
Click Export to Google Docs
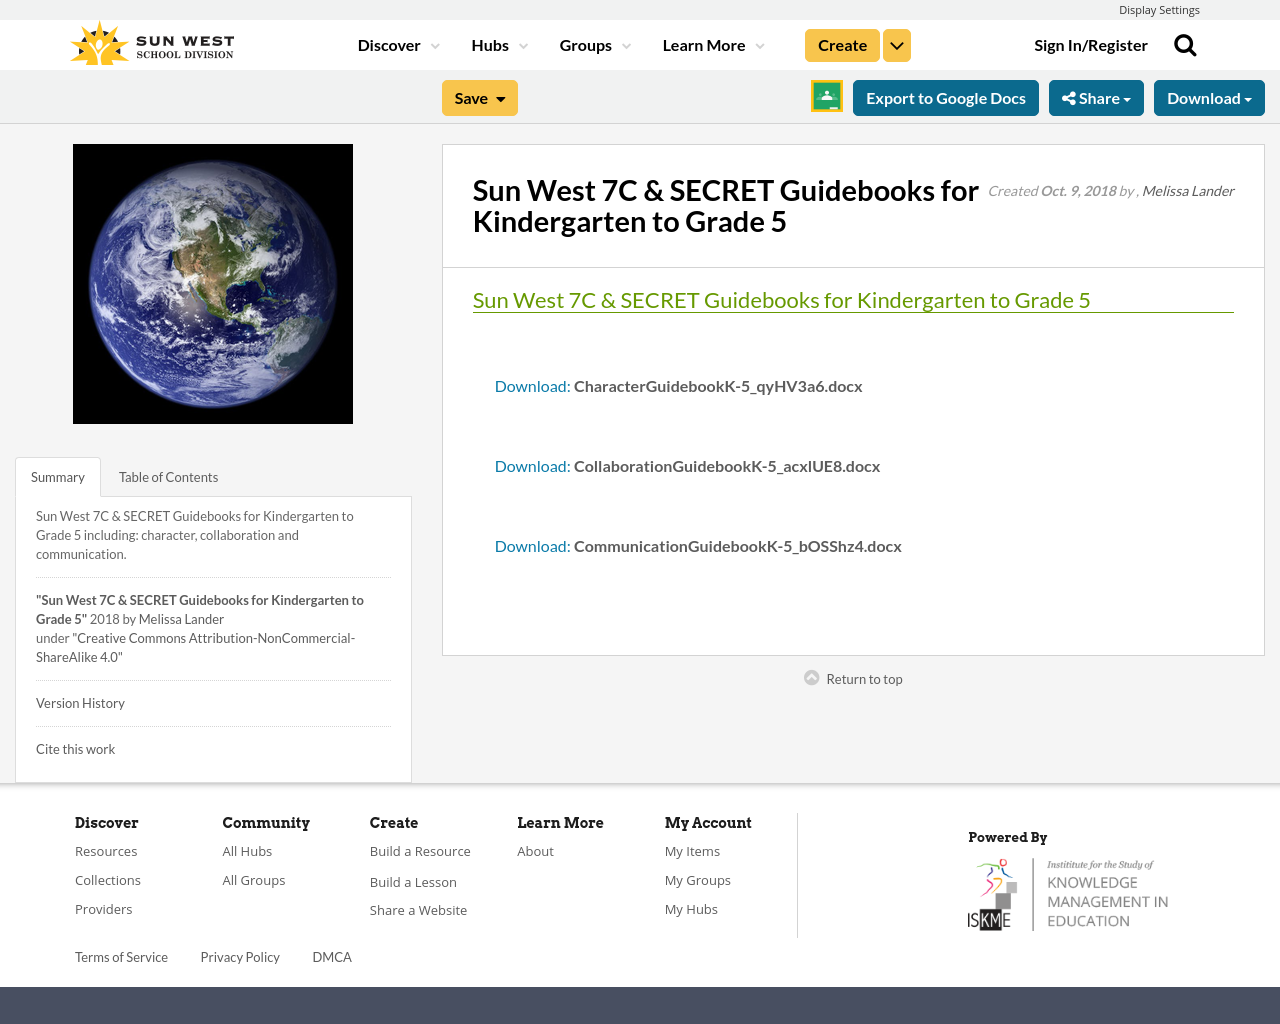click(x=945, y=96)
